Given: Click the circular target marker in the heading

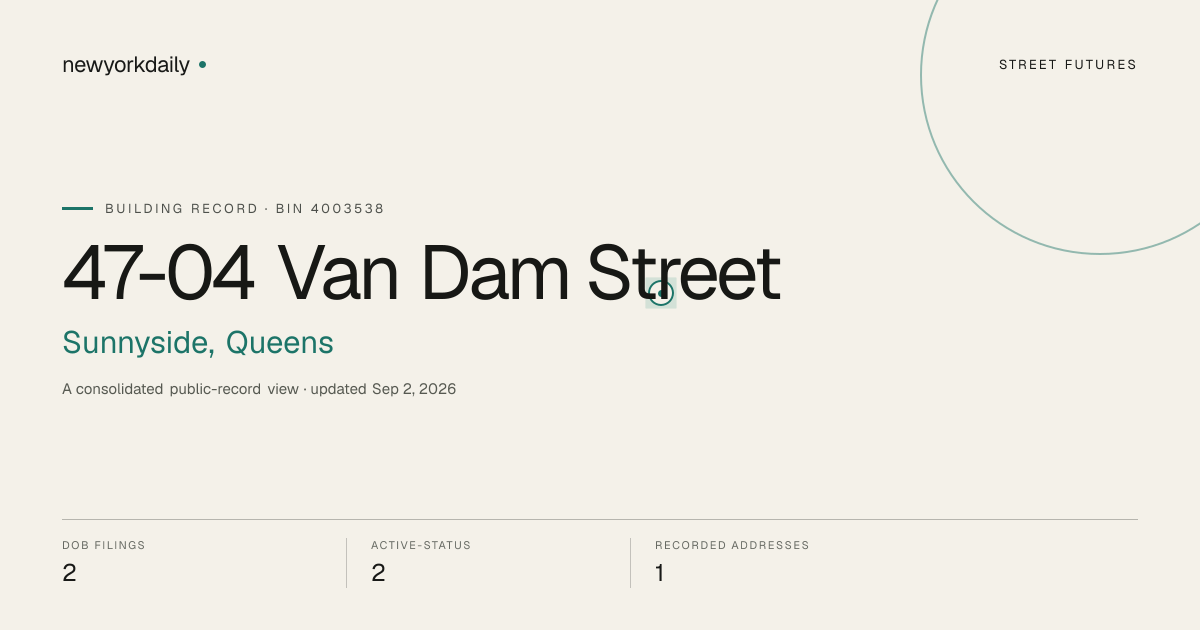Looking at the screenshot, I should pos(661,293).
